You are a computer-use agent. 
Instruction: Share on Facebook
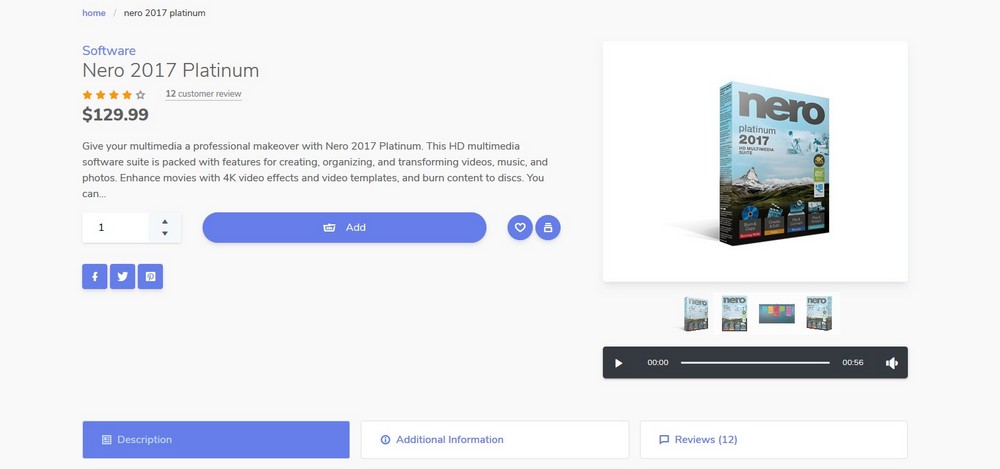94,276
